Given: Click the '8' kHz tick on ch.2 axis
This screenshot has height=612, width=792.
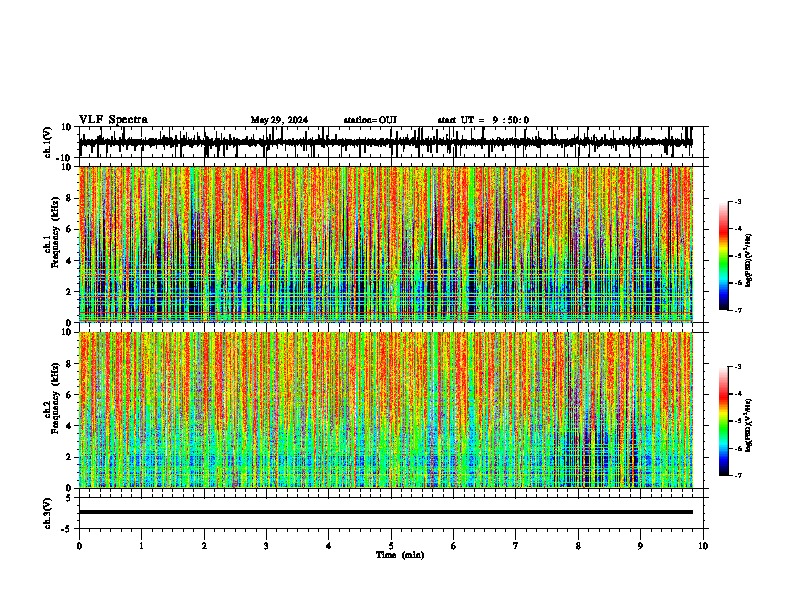Looking at the screenshot, I should pos(69,364).
